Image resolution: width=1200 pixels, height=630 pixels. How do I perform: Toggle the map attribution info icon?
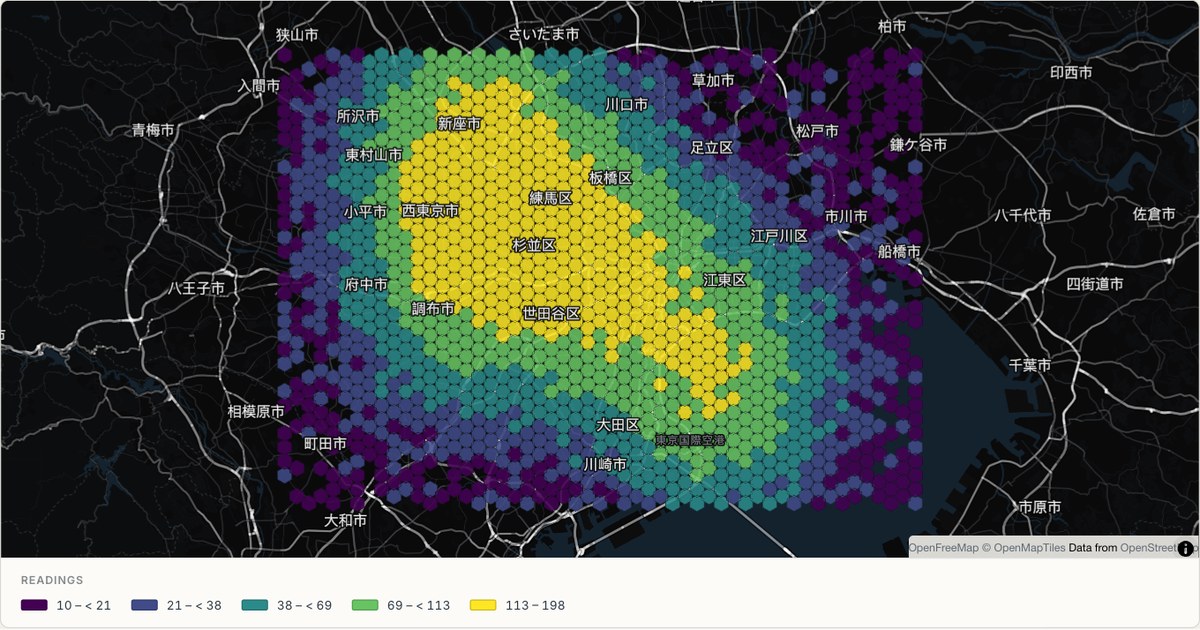tap(1186, 548)
